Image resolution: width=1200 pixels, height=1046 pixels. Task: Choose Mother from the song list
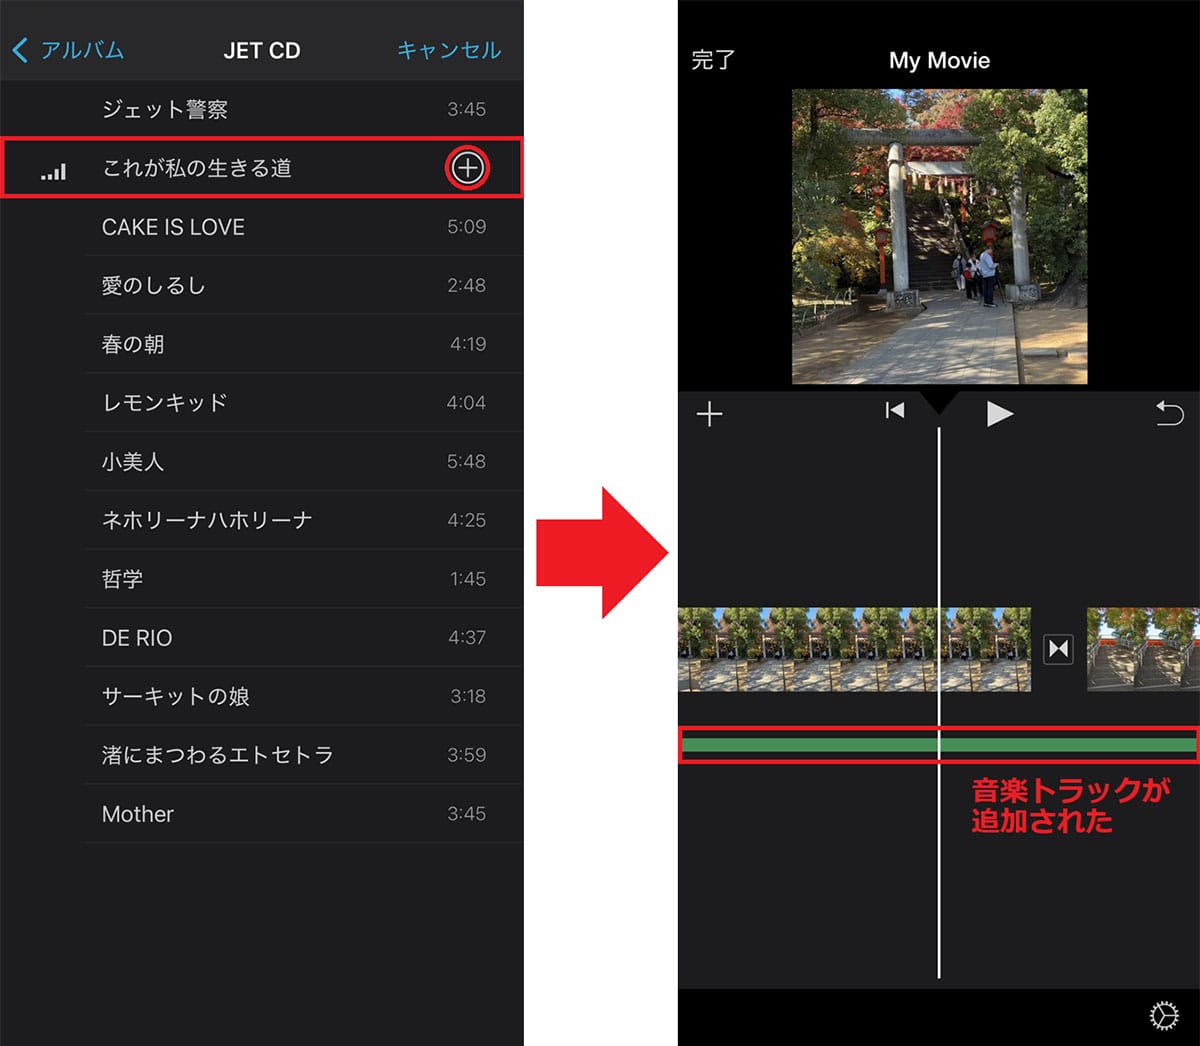[137, 814]
